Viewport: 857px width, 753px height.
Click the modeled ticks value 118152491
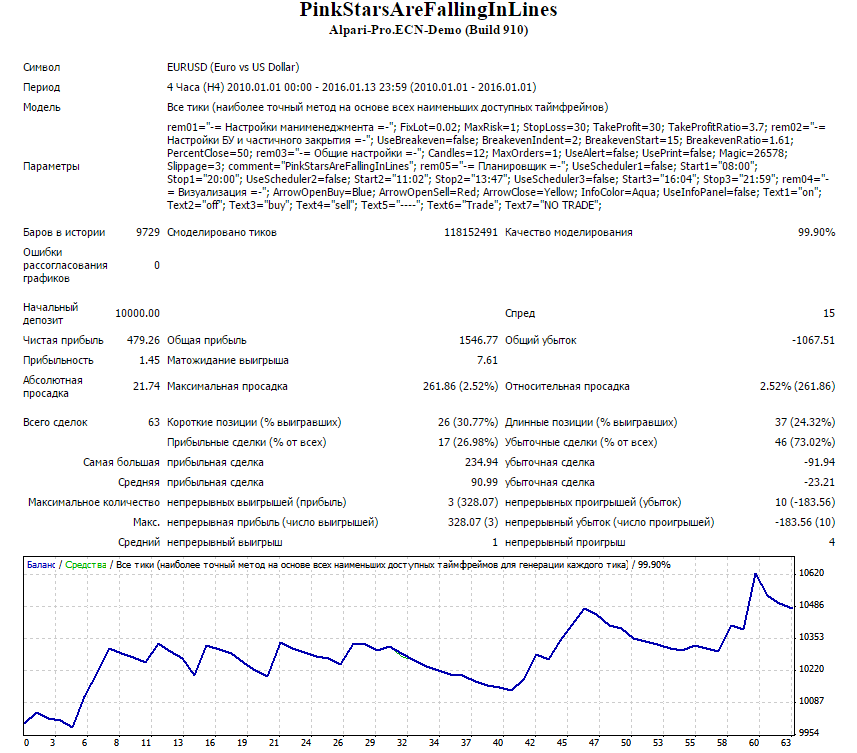[x=471, y=232]
